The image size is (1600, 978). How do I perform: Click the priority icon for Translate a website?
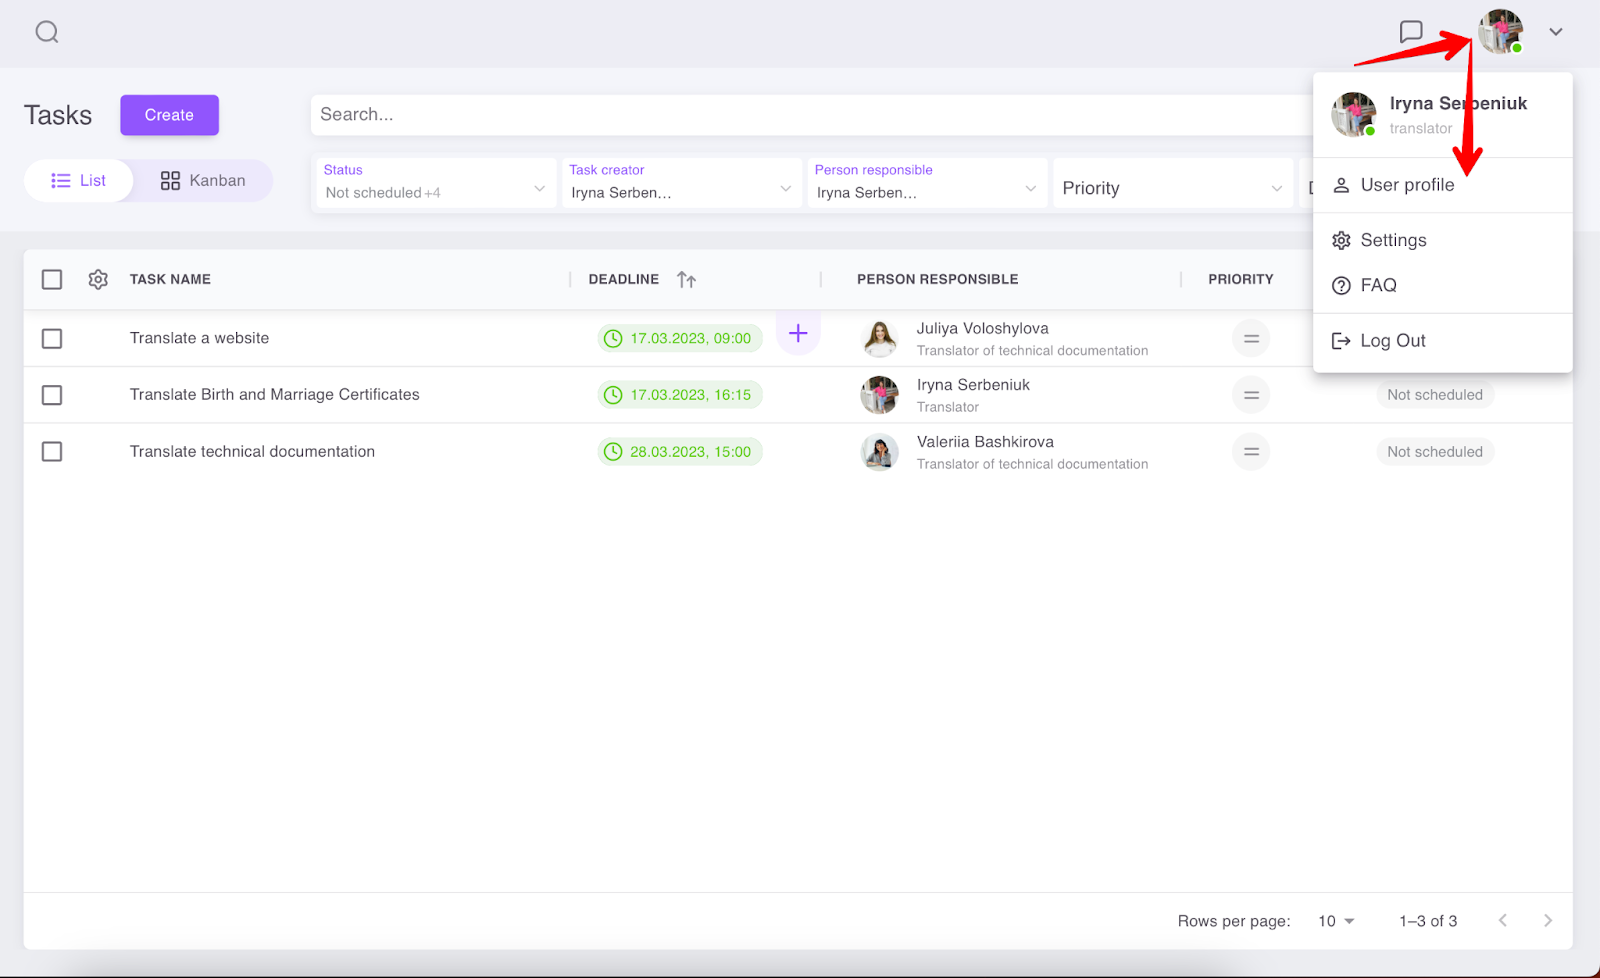coord(1250,339)
